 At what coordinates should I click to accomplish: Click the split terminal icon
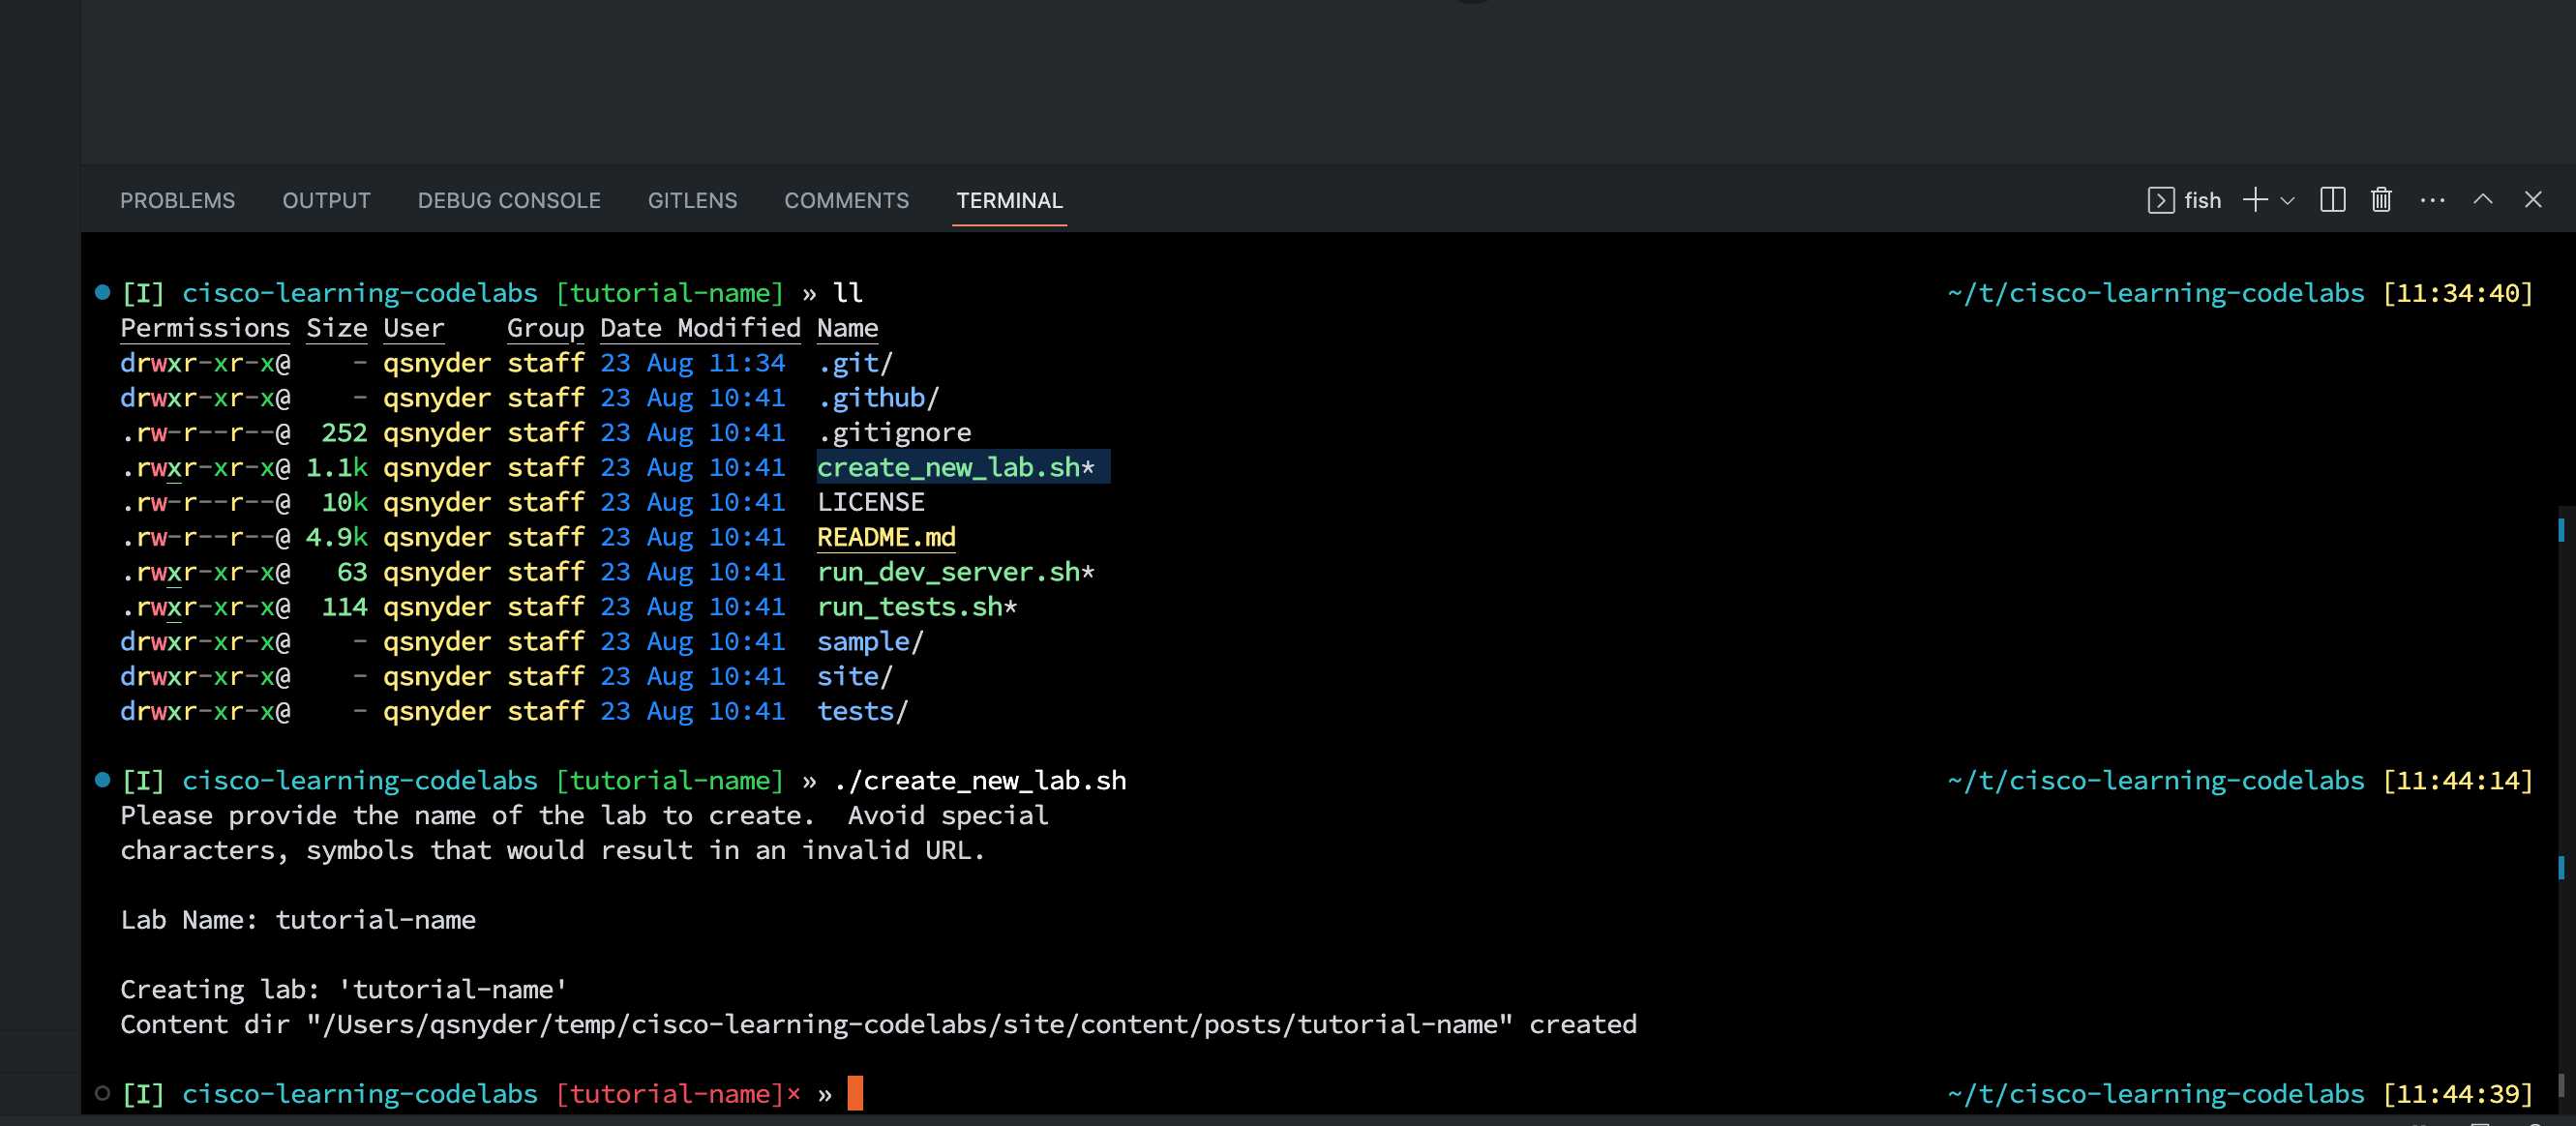[x=2331, y=200]
